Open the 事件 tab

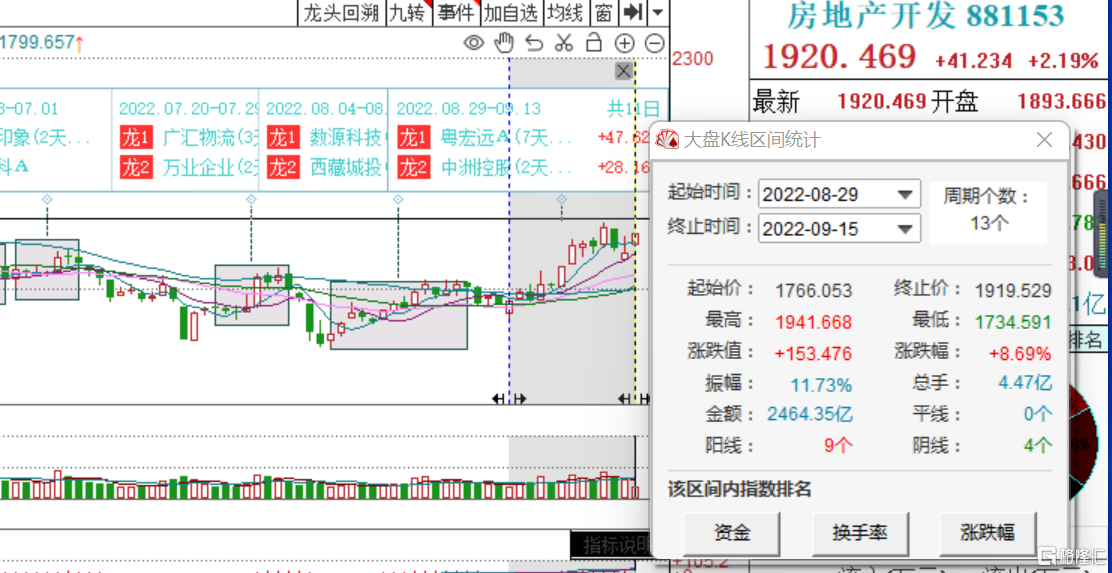(456, 12)
